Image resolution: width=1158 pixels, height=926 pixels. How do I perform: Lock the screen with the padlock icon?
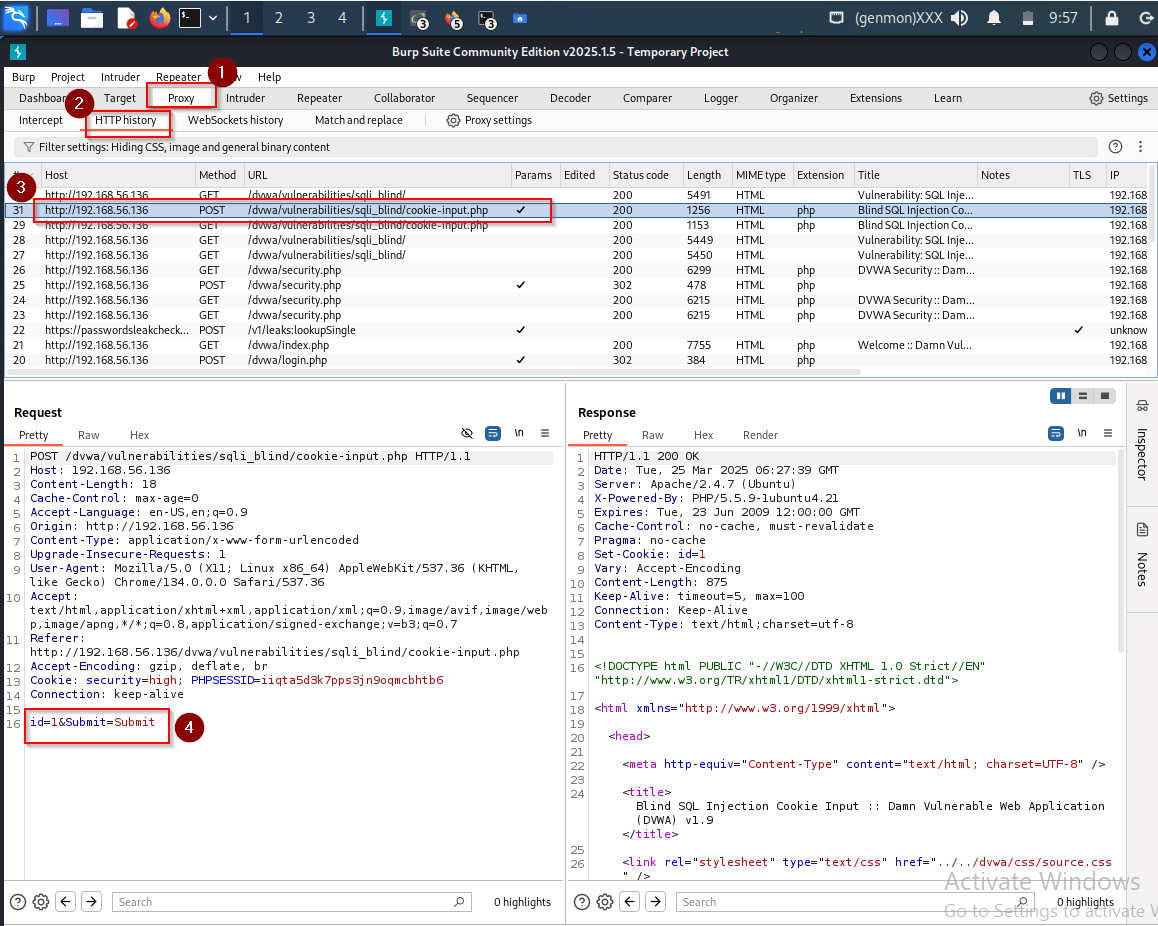pos(1111,18)
